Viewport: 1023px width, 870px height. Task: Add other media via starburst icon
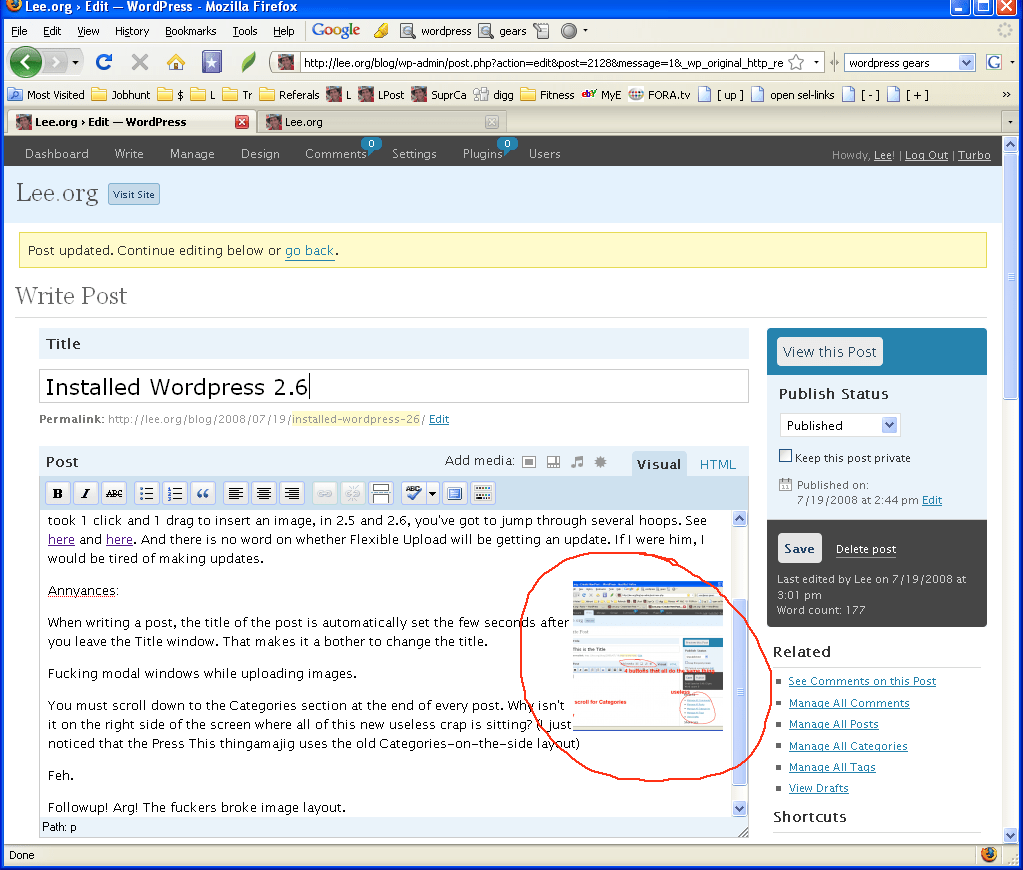click(x=601, y=462)
